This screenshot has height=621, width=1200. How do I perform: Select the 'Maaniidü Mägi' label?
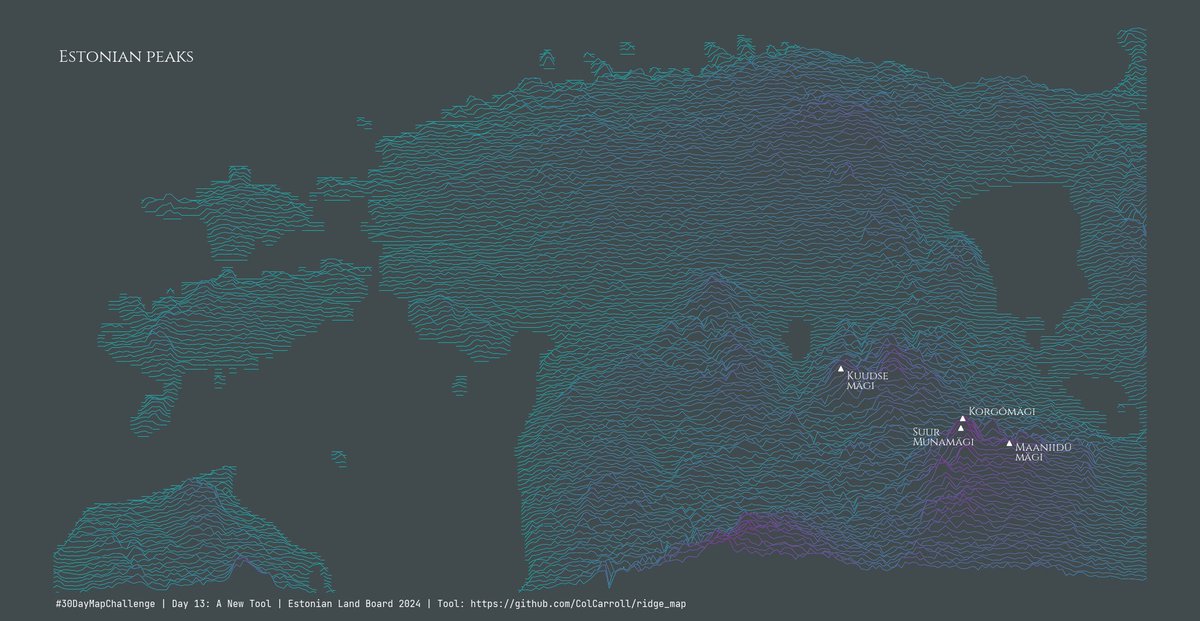click(x=1043, y=452)
